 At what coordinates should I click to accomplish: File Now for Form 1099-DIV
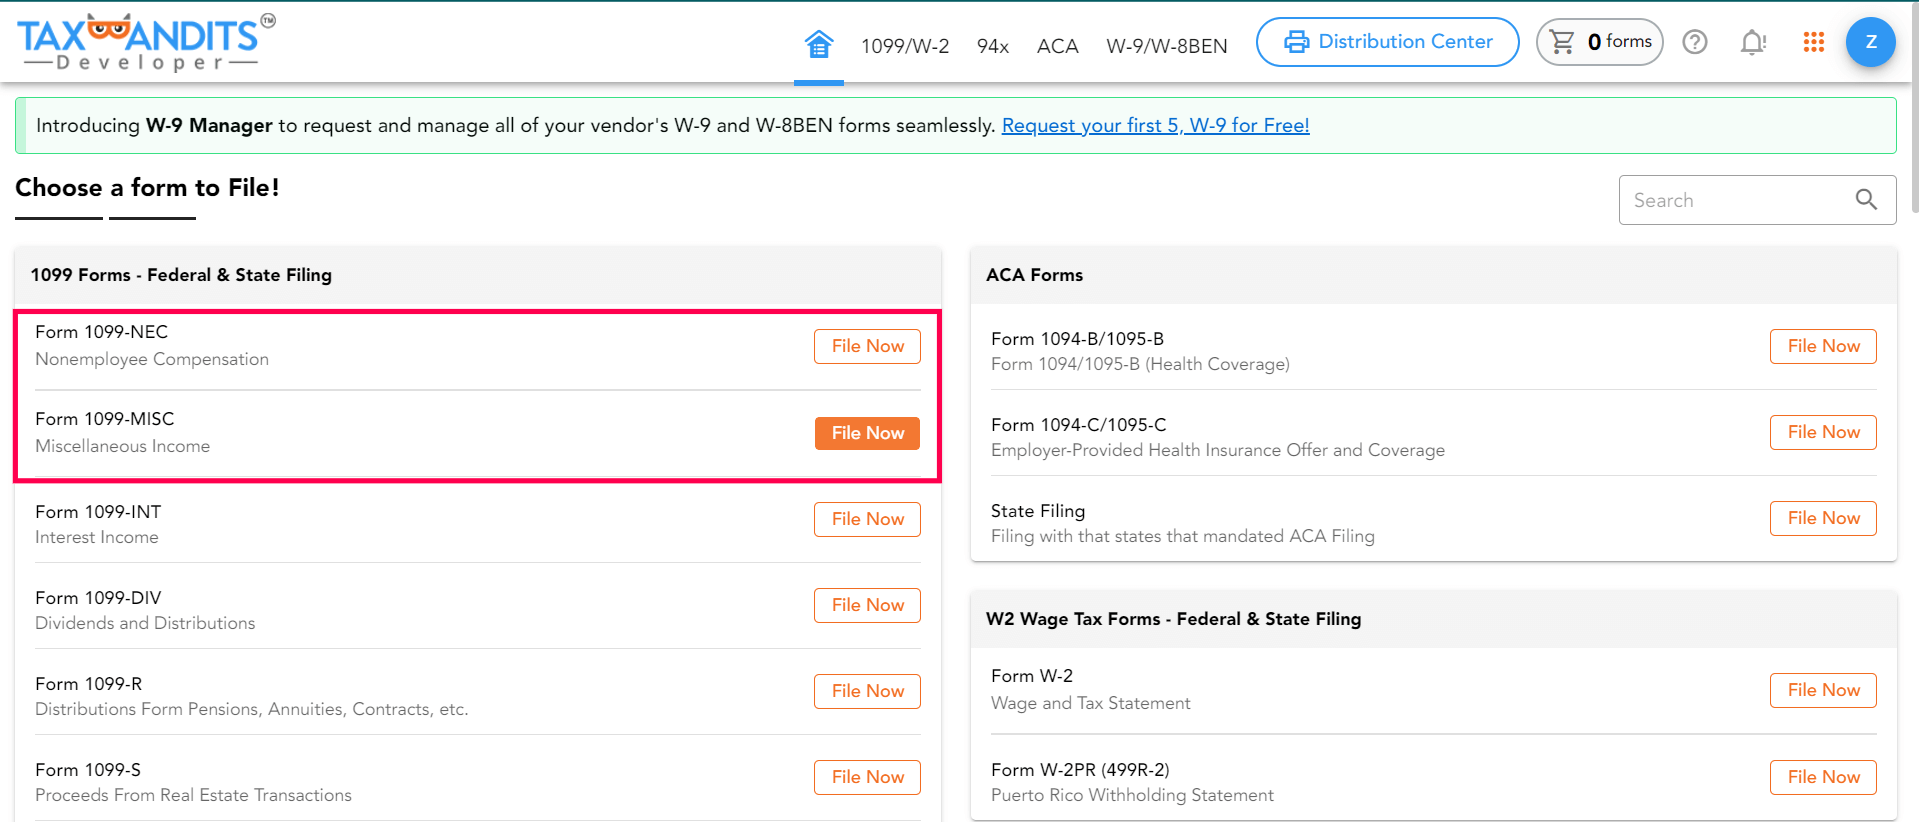[x=867, y=605]
